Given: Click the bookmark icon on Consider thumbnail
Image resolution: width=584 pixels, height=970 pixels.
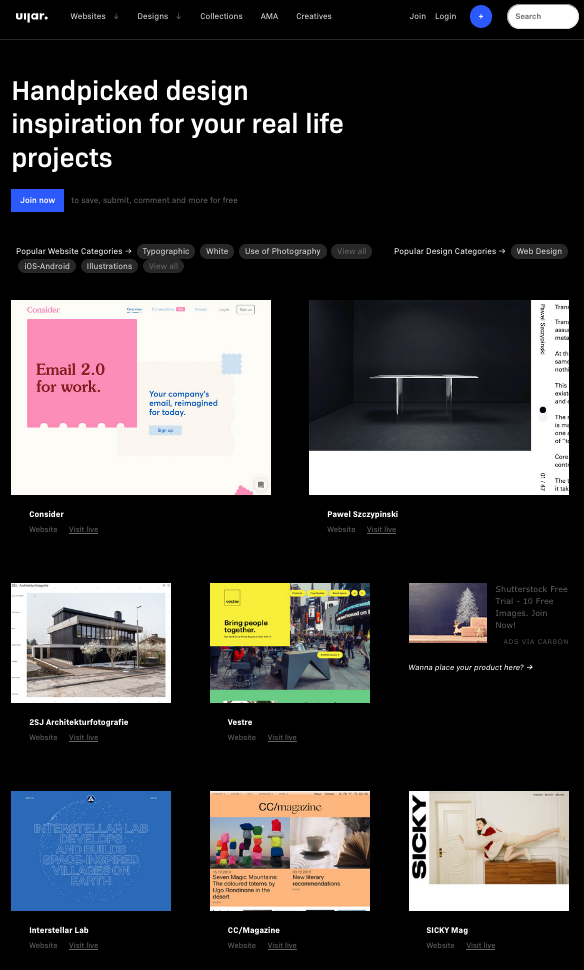Looking at the screenshot, I should 260,484.
